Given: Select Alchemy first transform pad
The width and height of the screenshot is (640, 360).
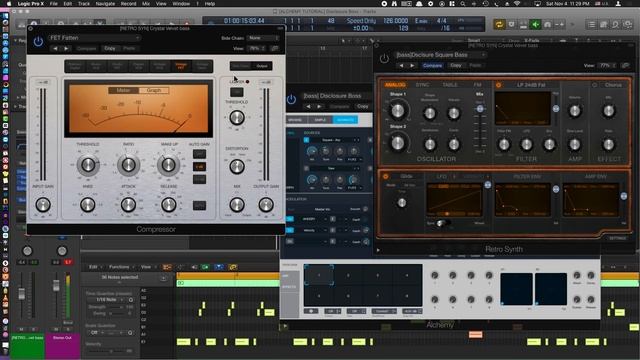Looking at the screenshot, I should coord(319,275).
